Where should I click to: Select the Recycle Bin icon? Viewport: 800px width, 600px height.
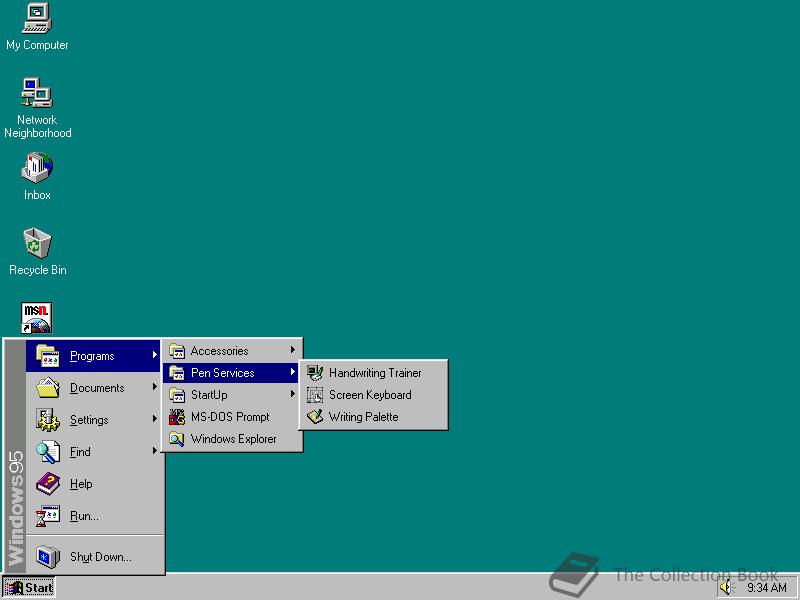click(x=37, y=243)
